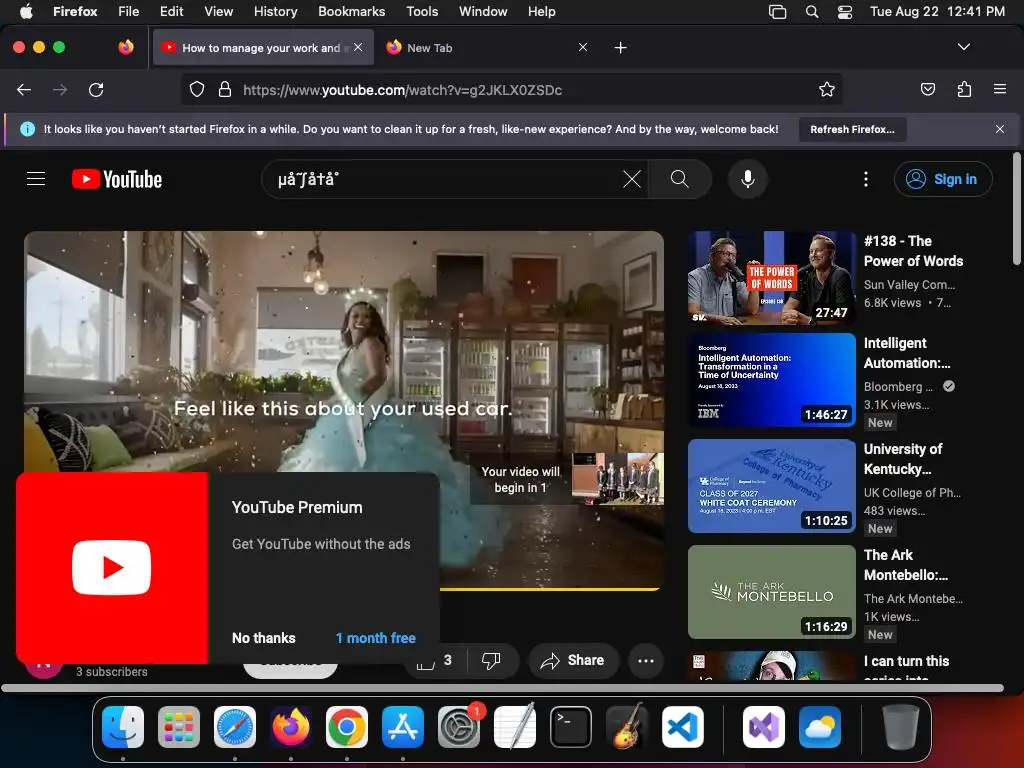The width and height of the screenshot is (1024, 768).
Task: Open the Trash in the Dock
Action: (901, 727)
